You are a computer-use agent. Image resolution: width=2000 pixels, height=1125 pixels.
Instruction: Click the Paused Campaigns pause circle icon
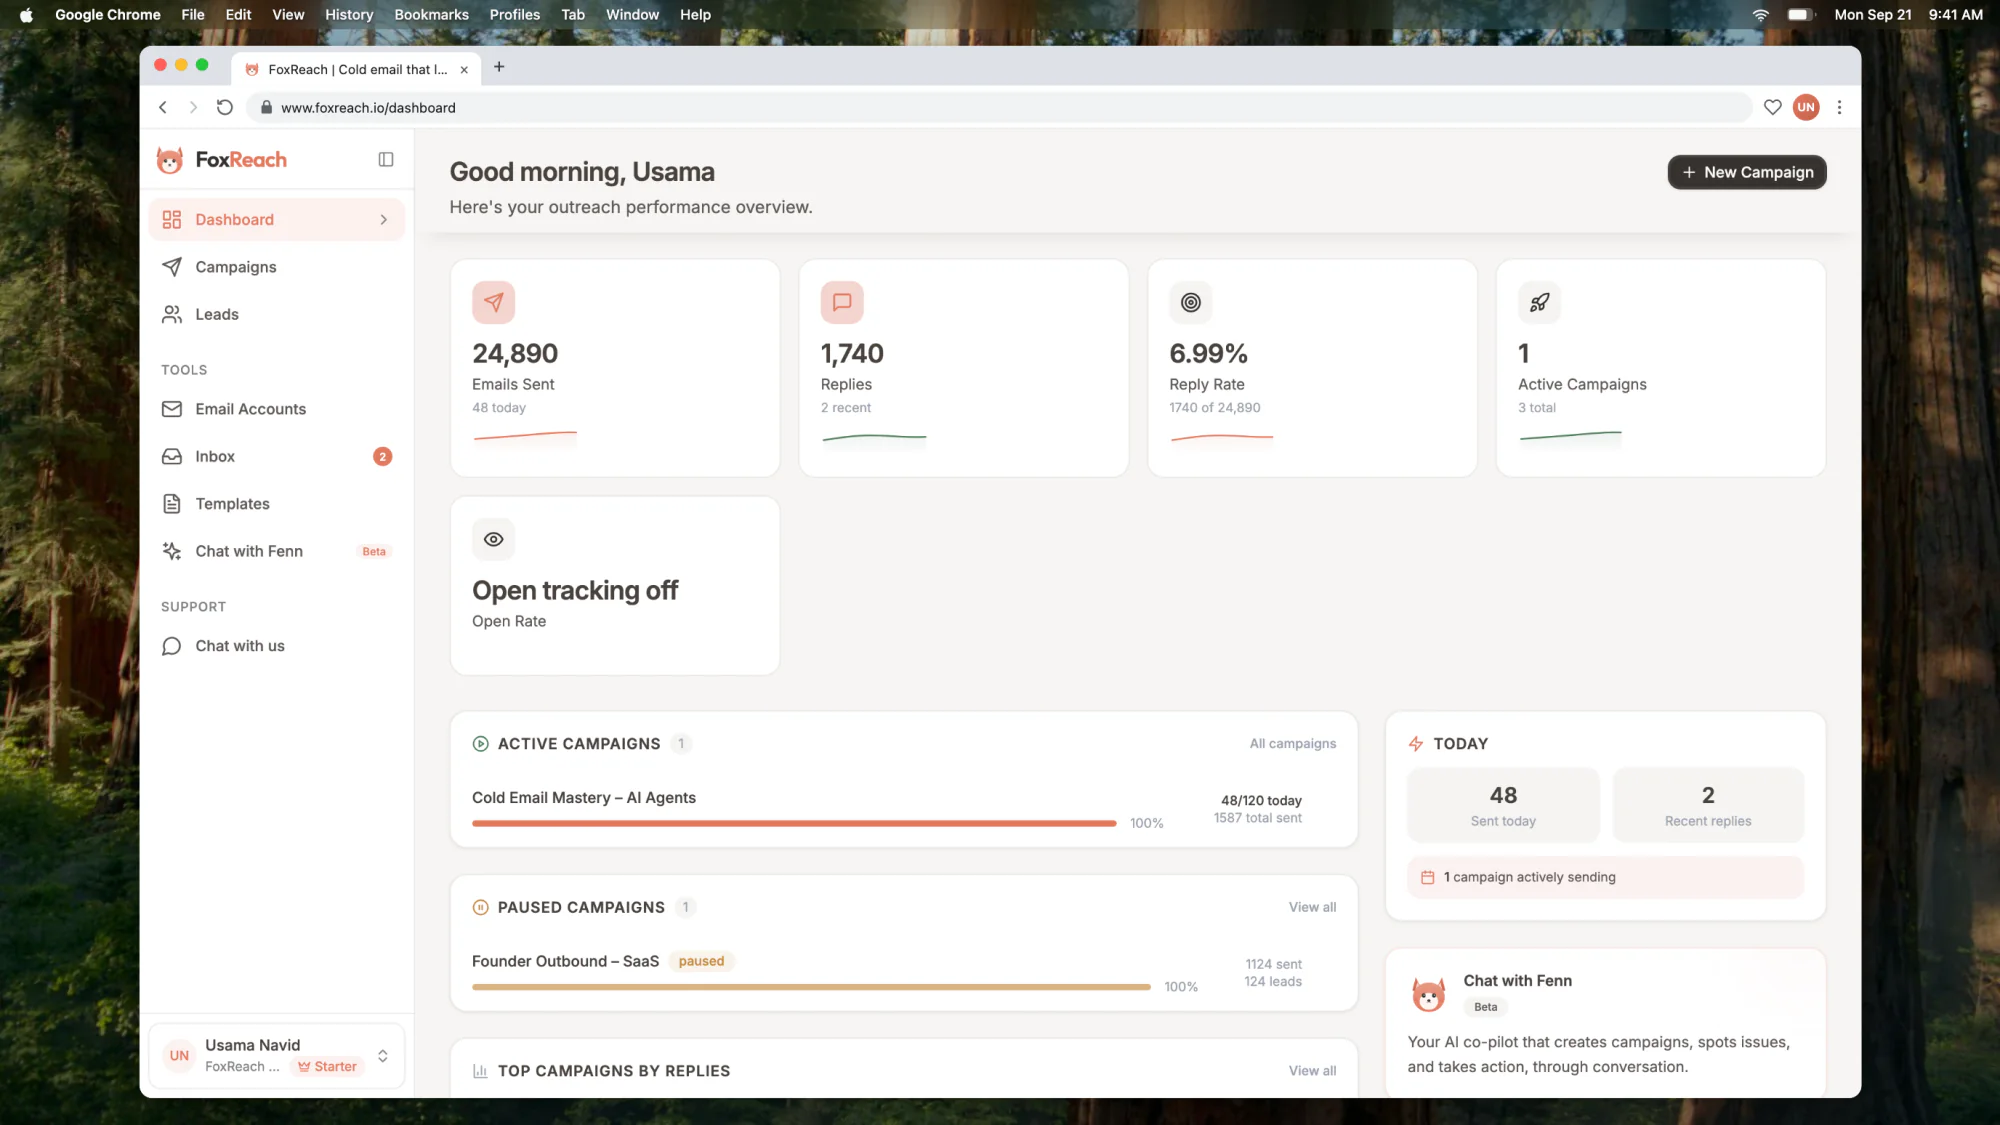click(x=480, y=907)
